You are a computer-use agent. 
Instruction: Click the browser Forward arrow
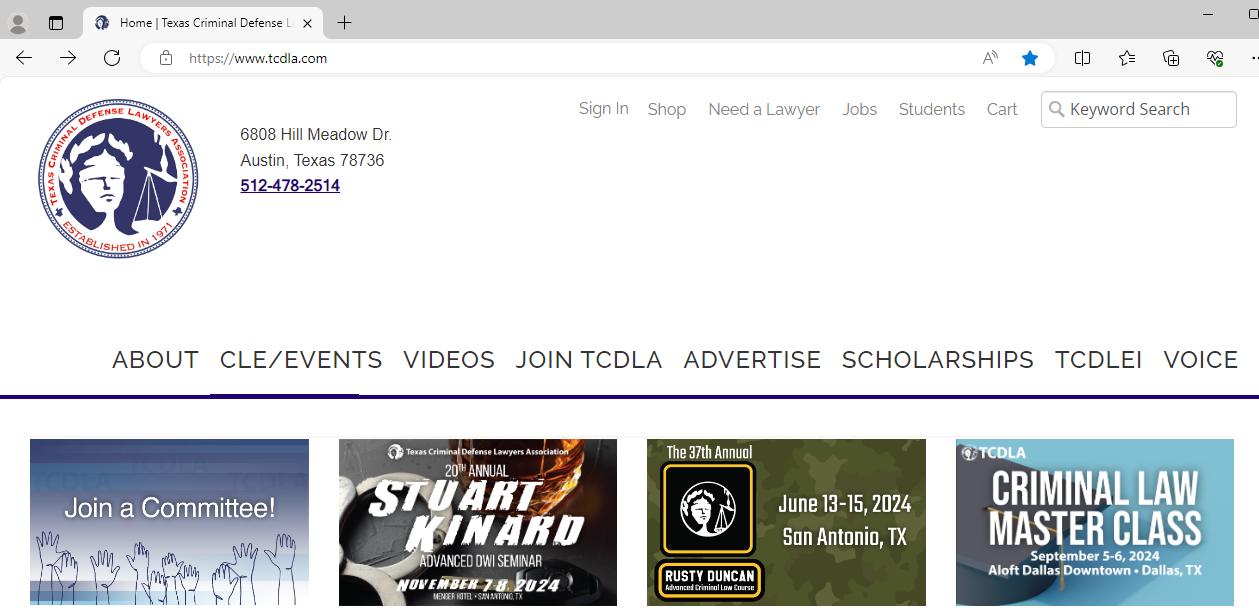coord(68,58)
